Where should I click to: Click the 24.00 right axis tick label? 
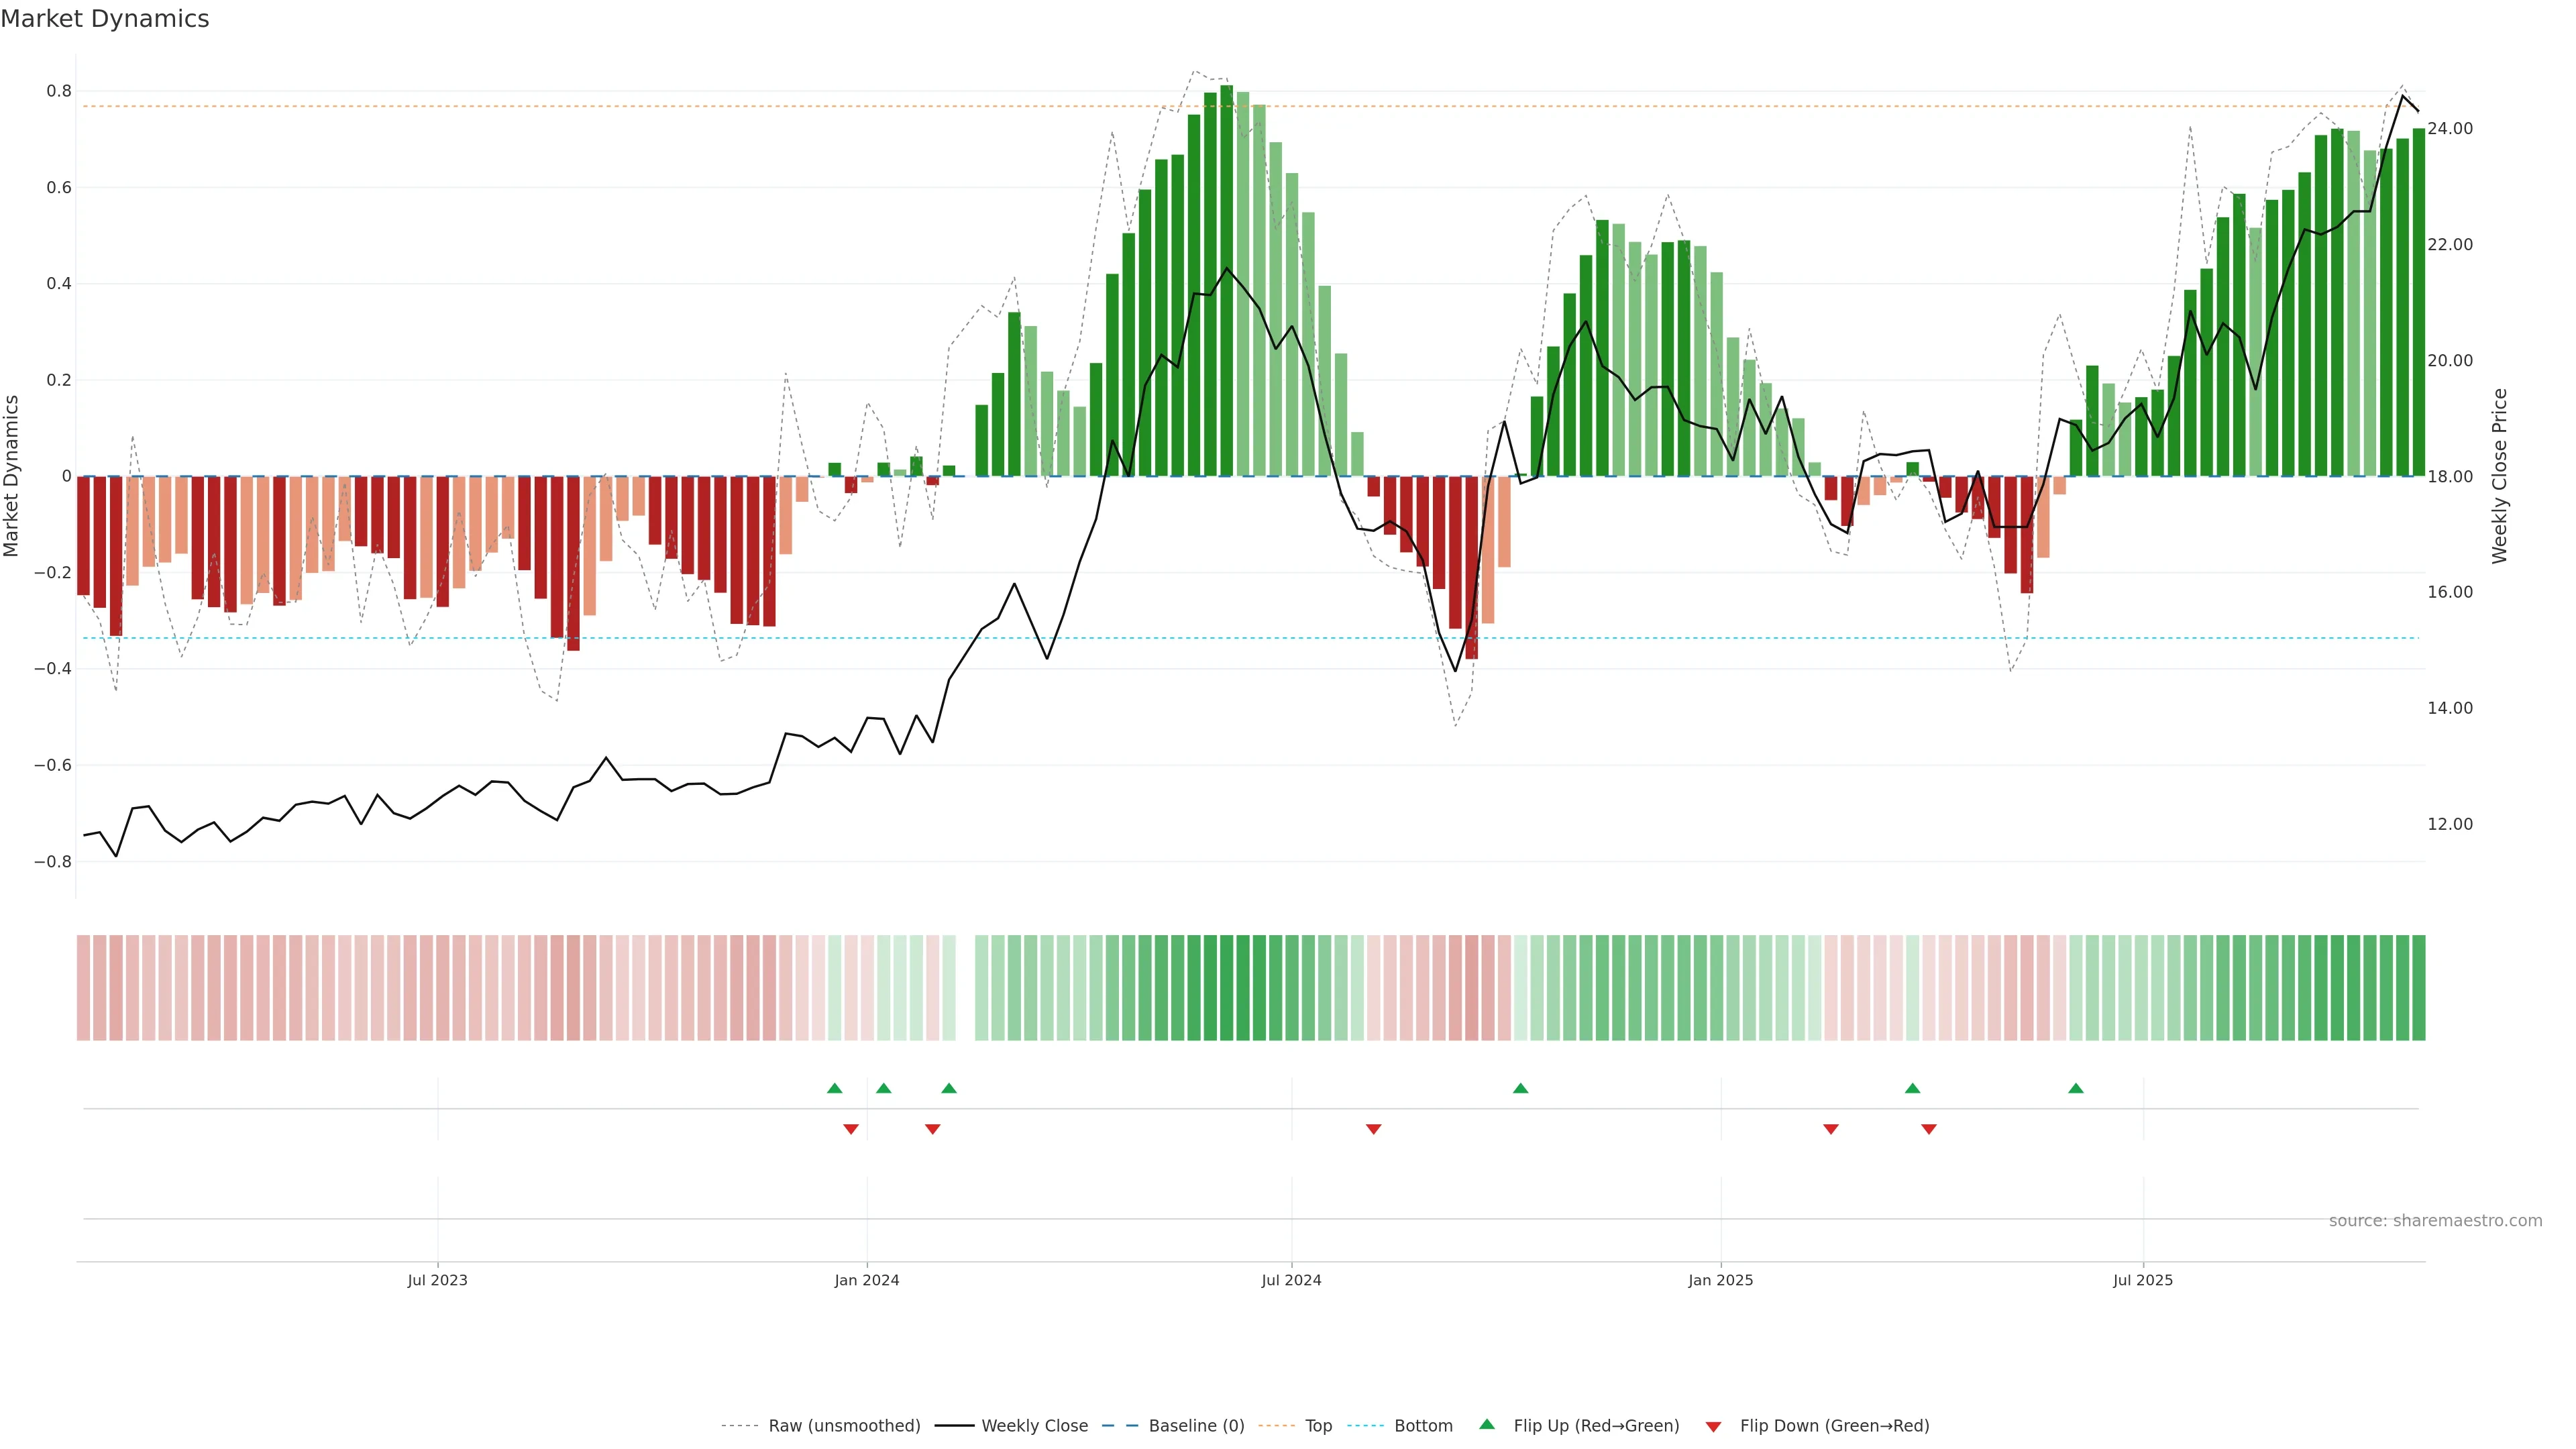pyautogui.click(x=2449, y=129)
